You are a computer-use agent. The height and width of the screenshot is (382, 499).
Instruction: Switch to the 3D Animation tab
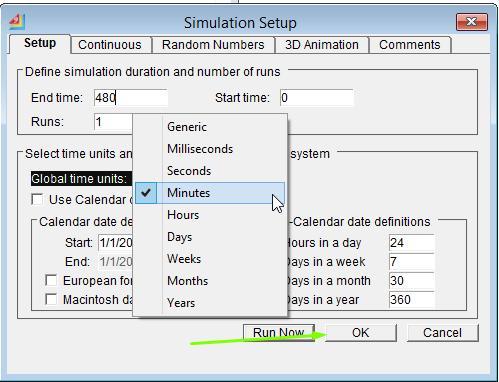tap(322, 45)
